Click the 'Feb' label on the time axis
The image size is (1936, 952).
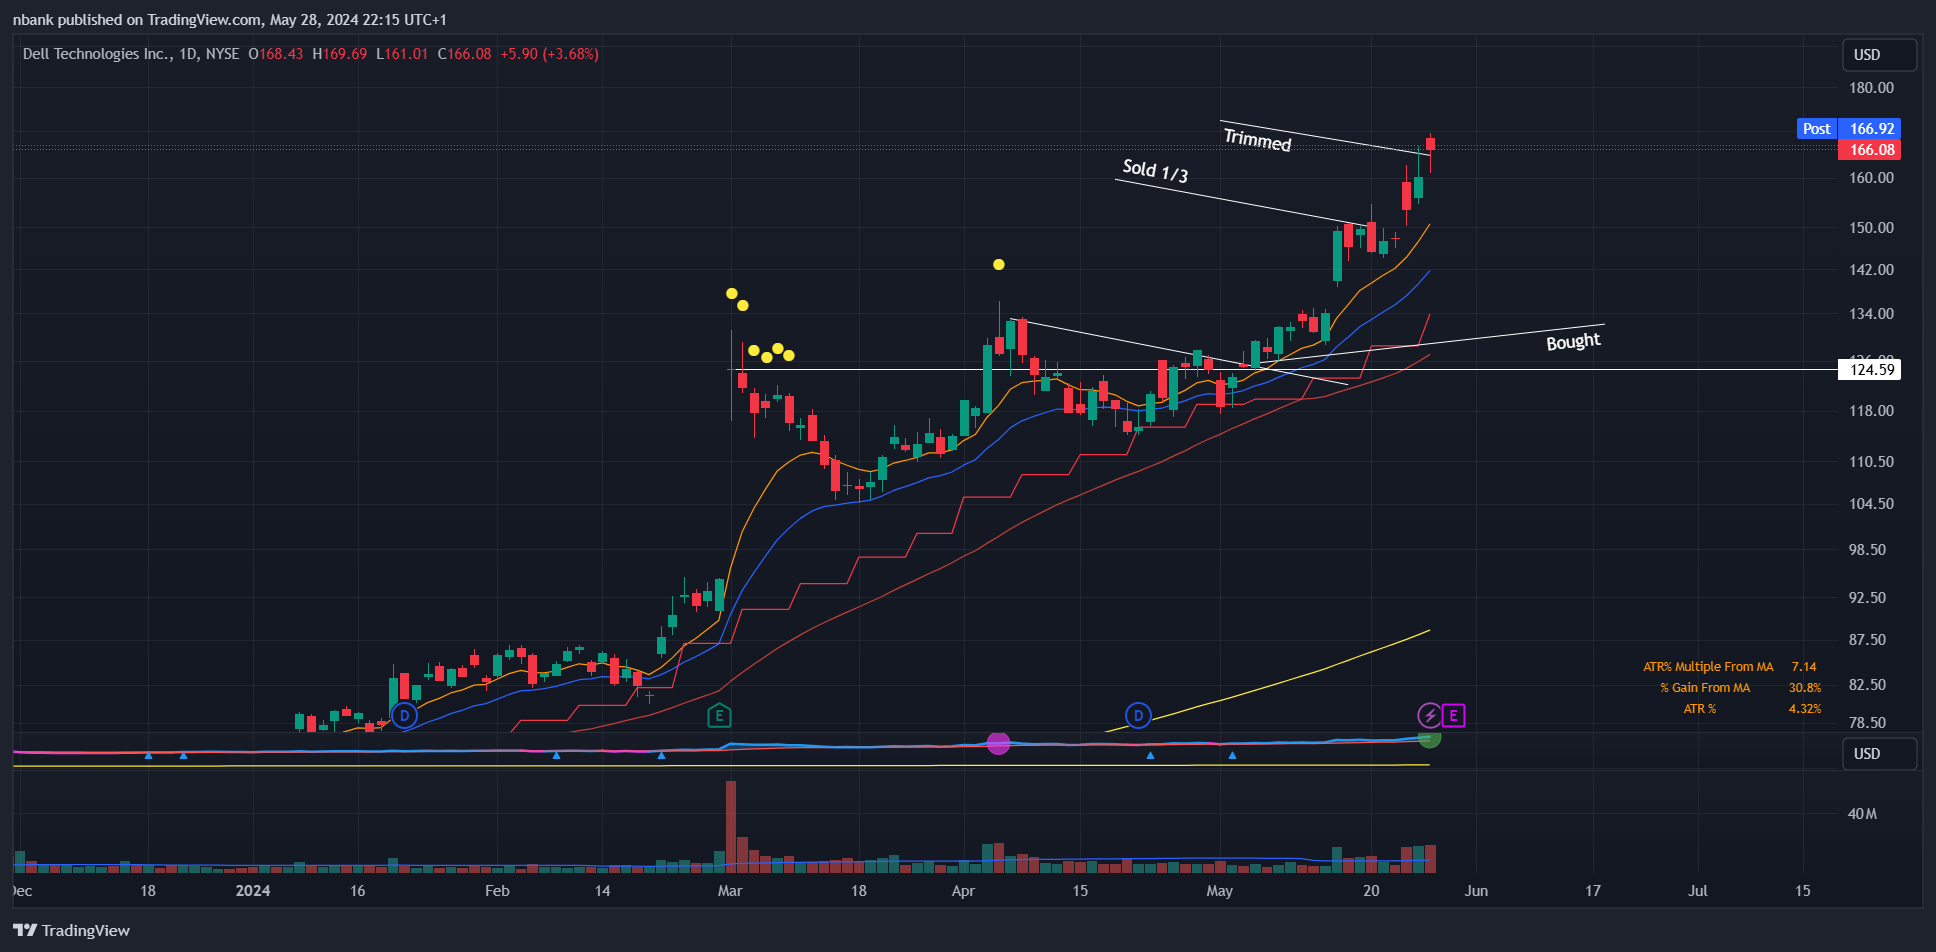tap(497, 891)
